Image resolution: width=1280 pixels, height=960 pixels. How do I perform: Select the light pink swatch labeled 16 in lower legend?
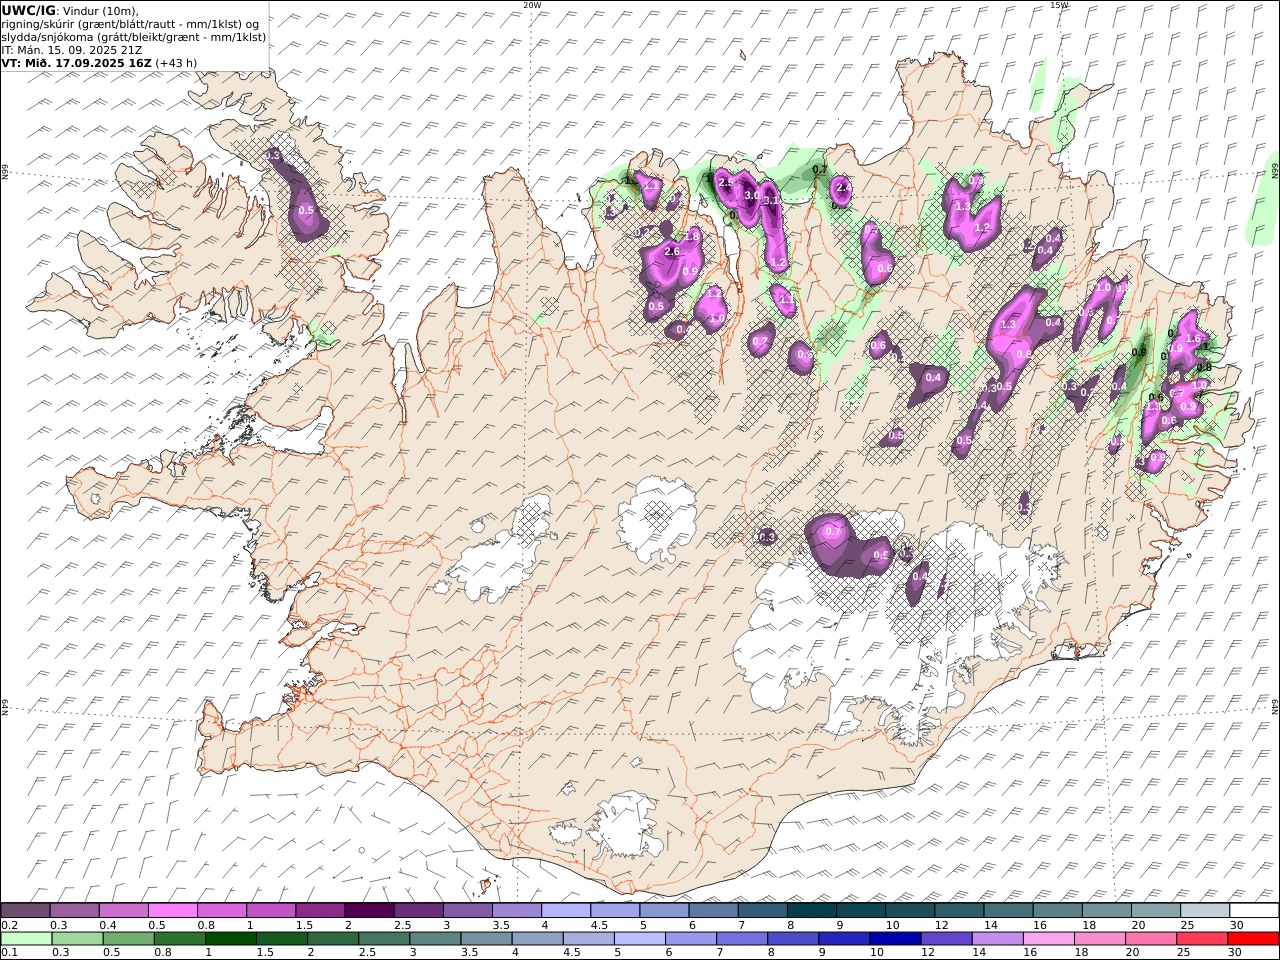(x=1048, y=938)
